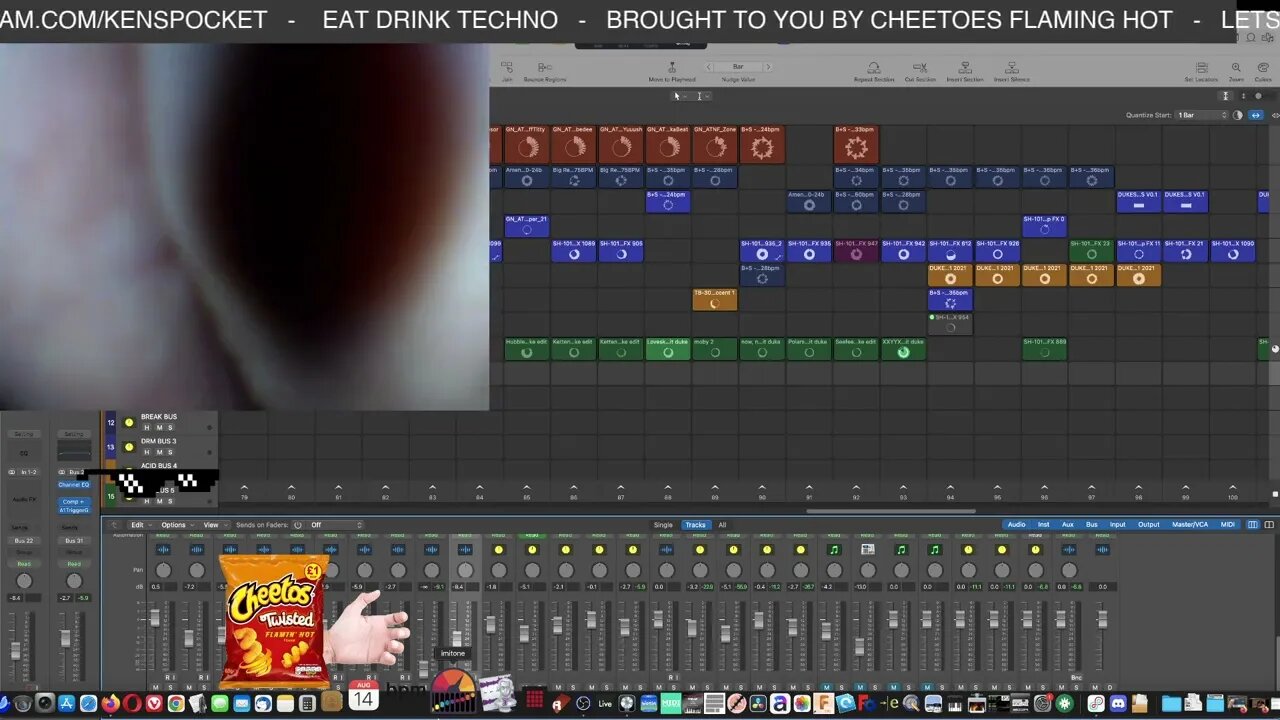
Task: Nudge left with the Bar arrow
Action: [x=709, y=67]
